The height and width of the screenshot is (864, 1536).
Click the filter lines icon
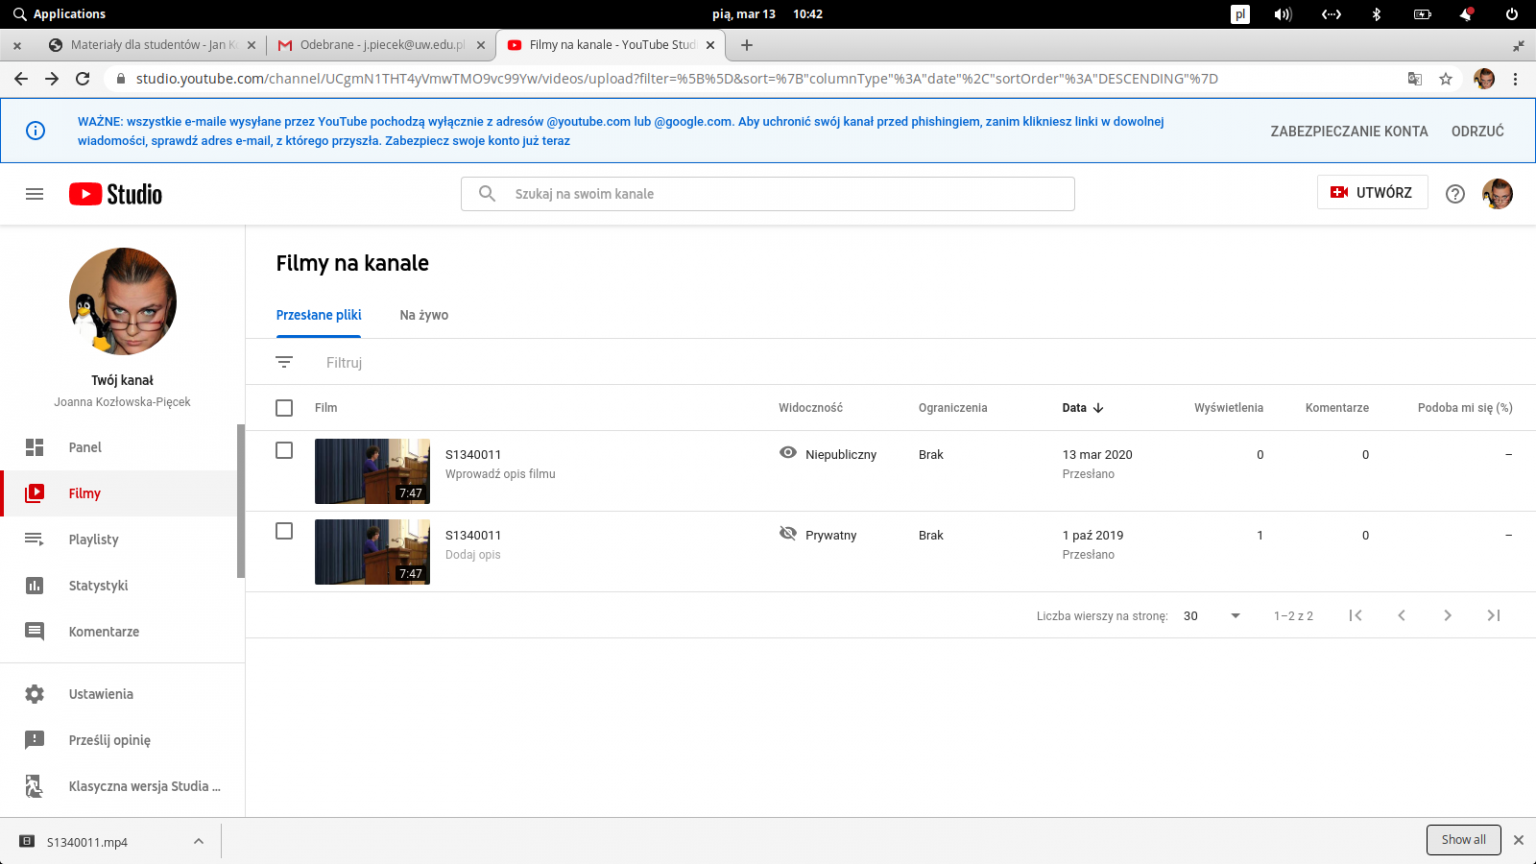click(x=284, y=362)
